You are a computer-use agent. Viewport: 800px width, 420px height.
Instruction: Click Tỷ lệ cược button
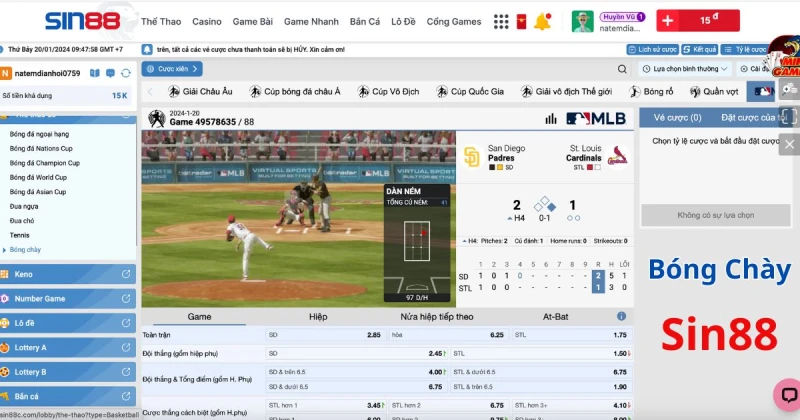click(744, 50)
